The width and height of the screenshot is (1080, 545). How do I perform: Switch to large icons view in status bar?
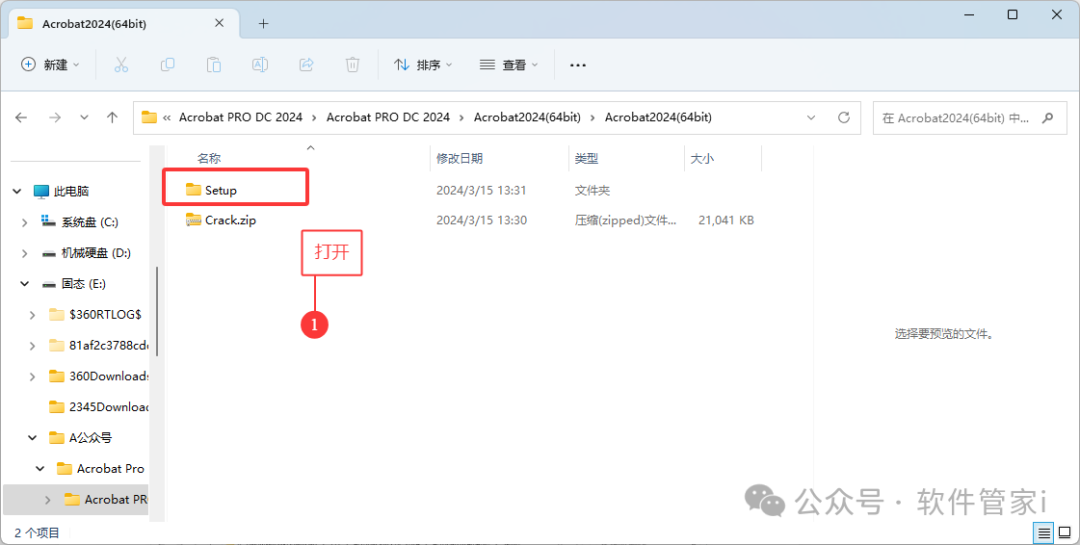1065,533
